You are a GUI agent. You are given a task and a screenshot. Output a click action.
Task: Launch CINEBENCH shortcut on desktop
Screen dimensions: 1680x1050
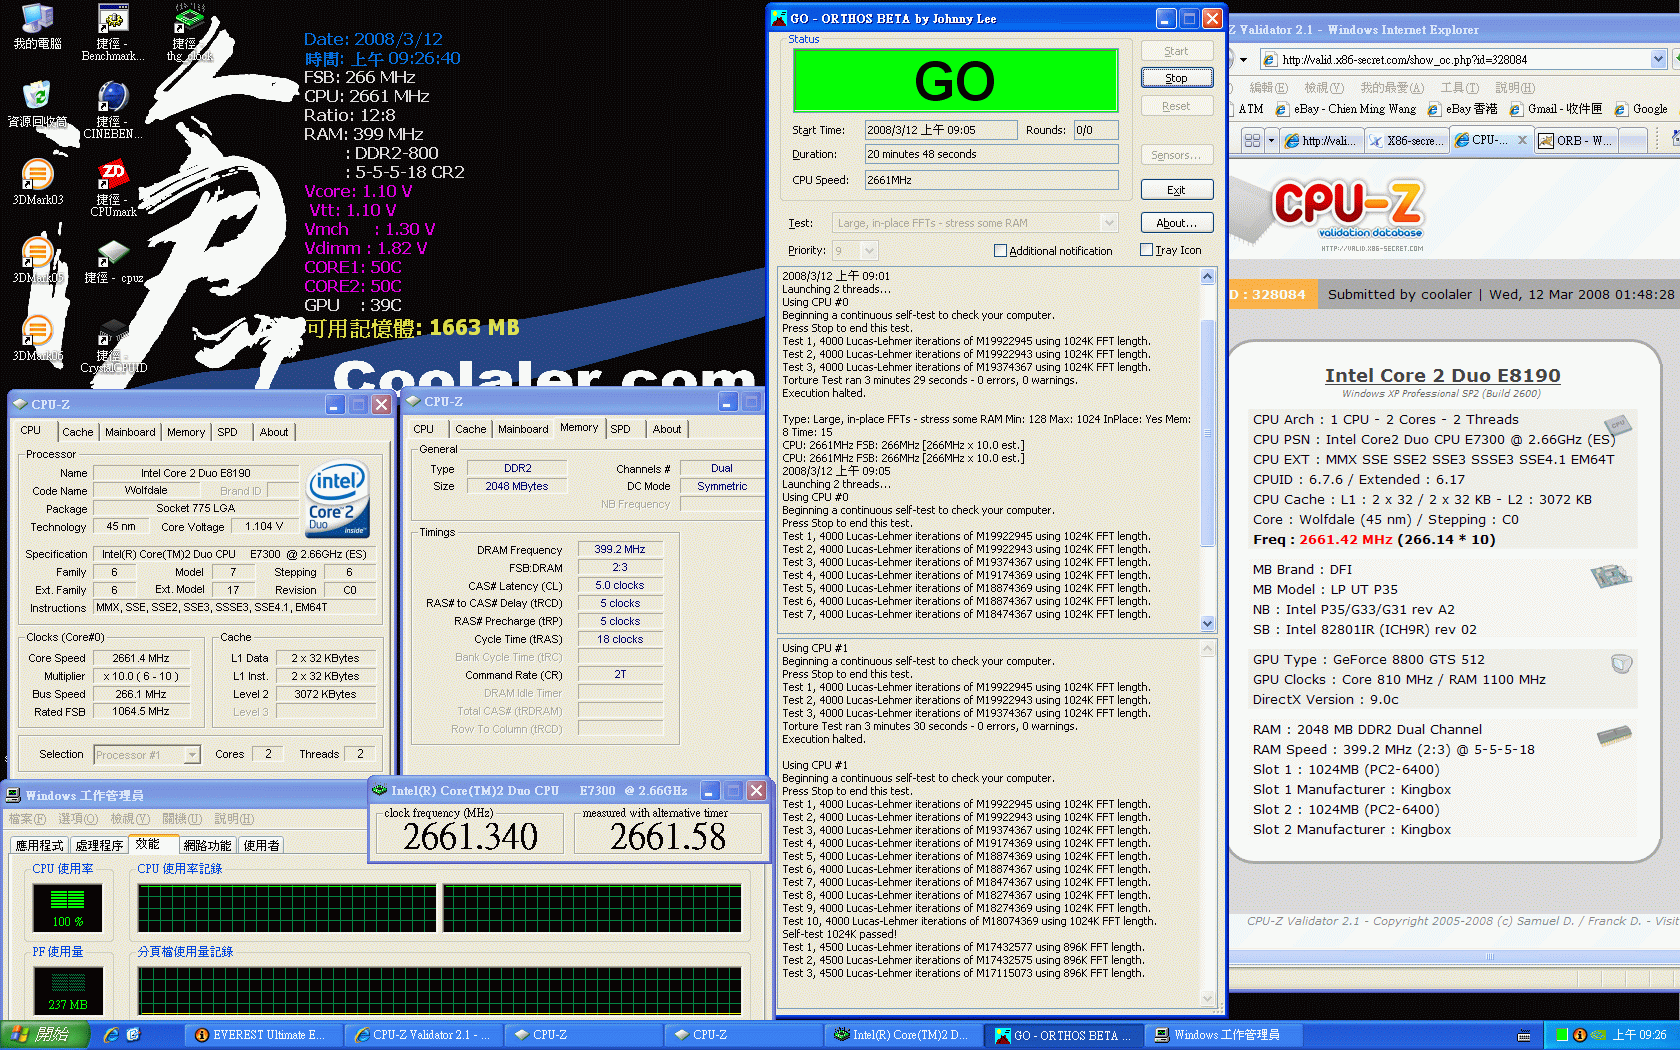pos(113,110)
